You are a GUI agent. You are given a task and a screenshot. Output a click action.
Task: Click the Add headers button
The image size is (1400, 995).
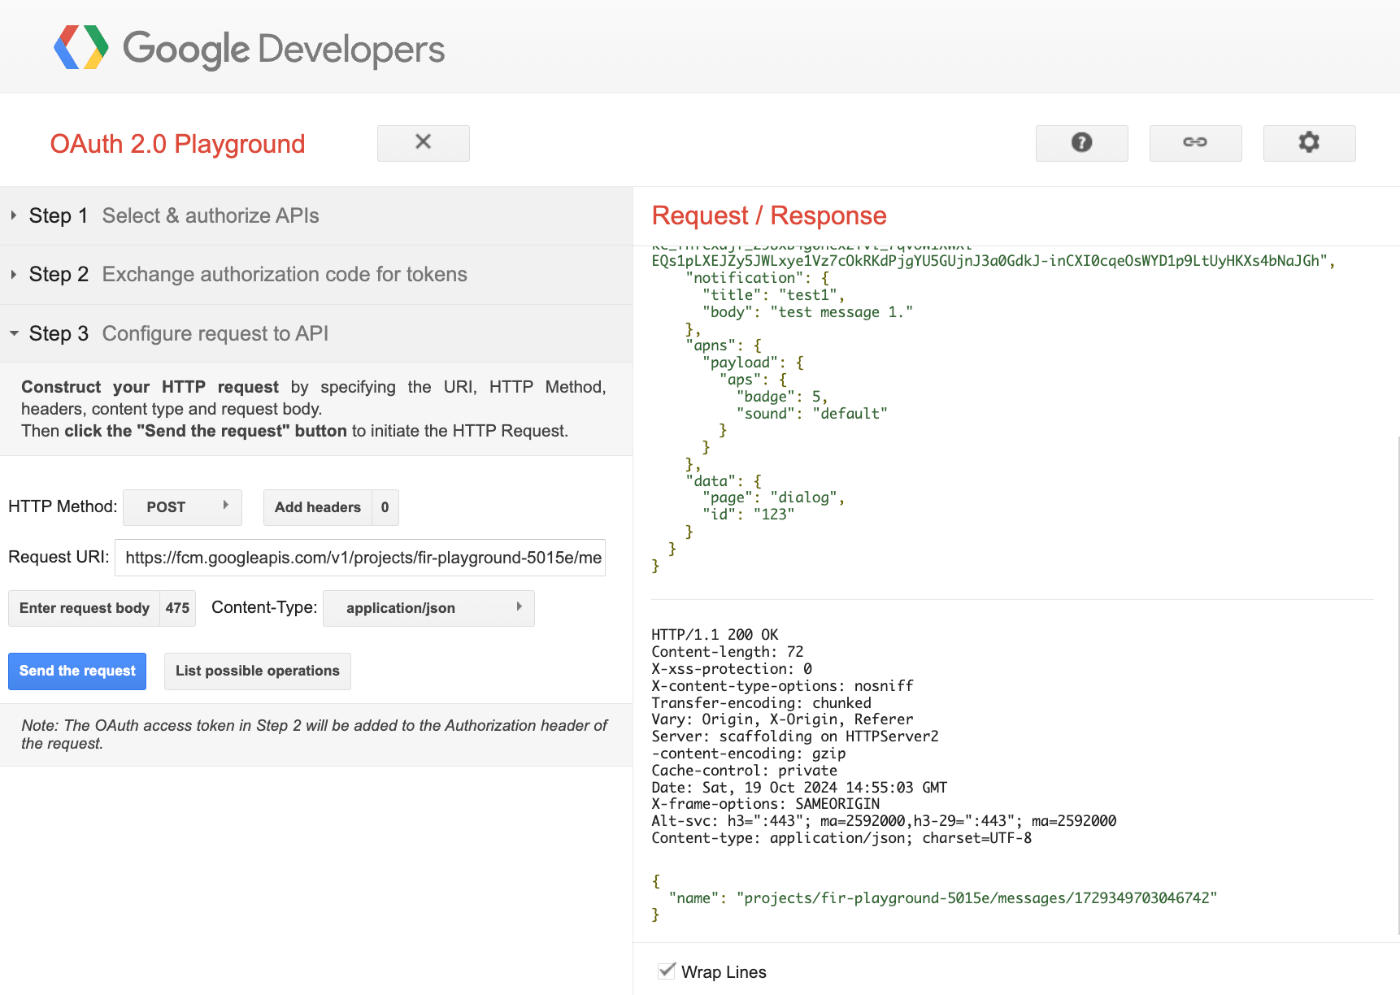330,507
